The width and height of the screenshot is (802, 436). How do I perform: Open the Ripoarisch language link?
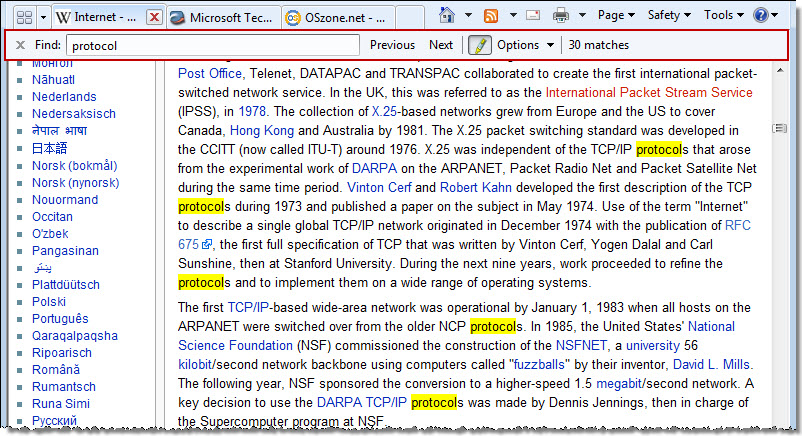pyautogui.click(x=62, y=353)
